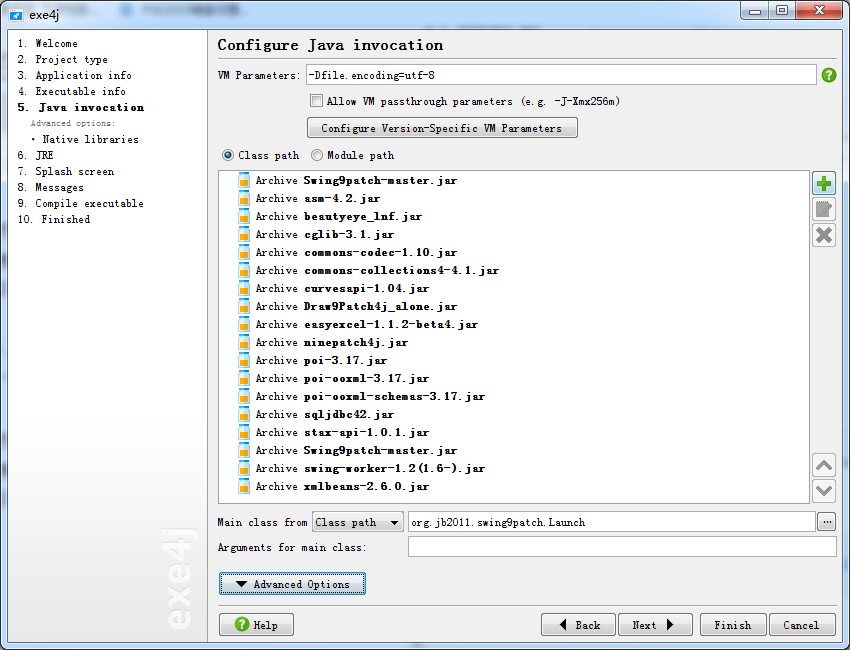Select the Class path radio button
The width and height of the screenshot is (850, 650).
tap(228, 156)
